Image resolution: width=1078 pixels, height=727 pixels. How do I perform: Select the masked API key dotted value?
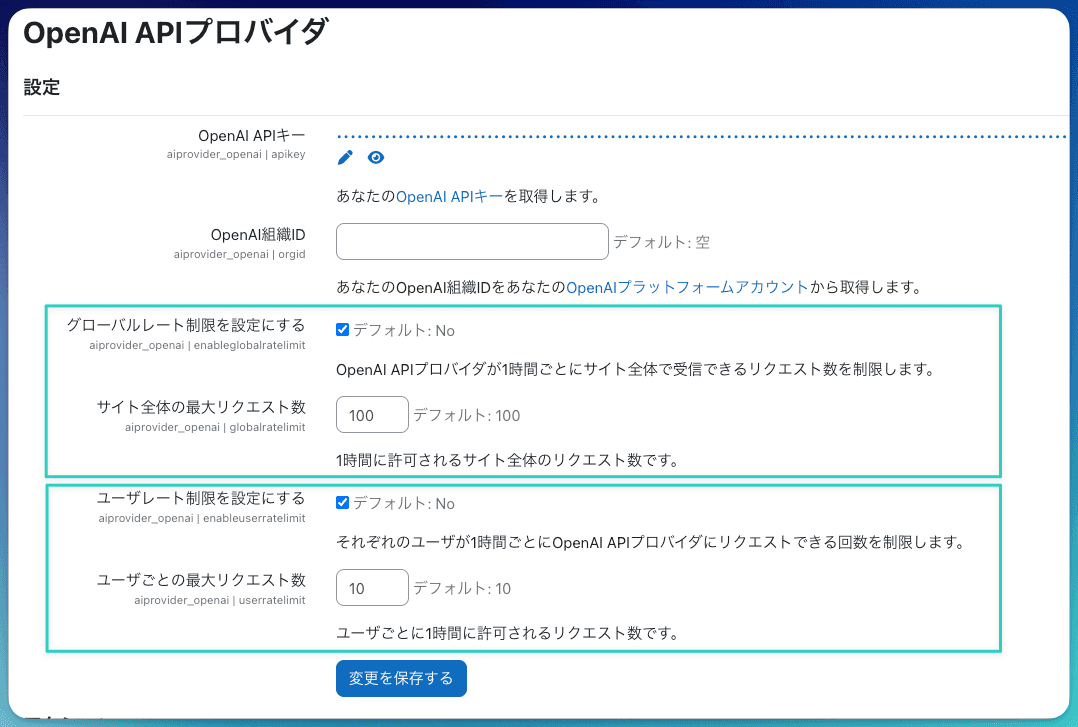tap(701, 137)
